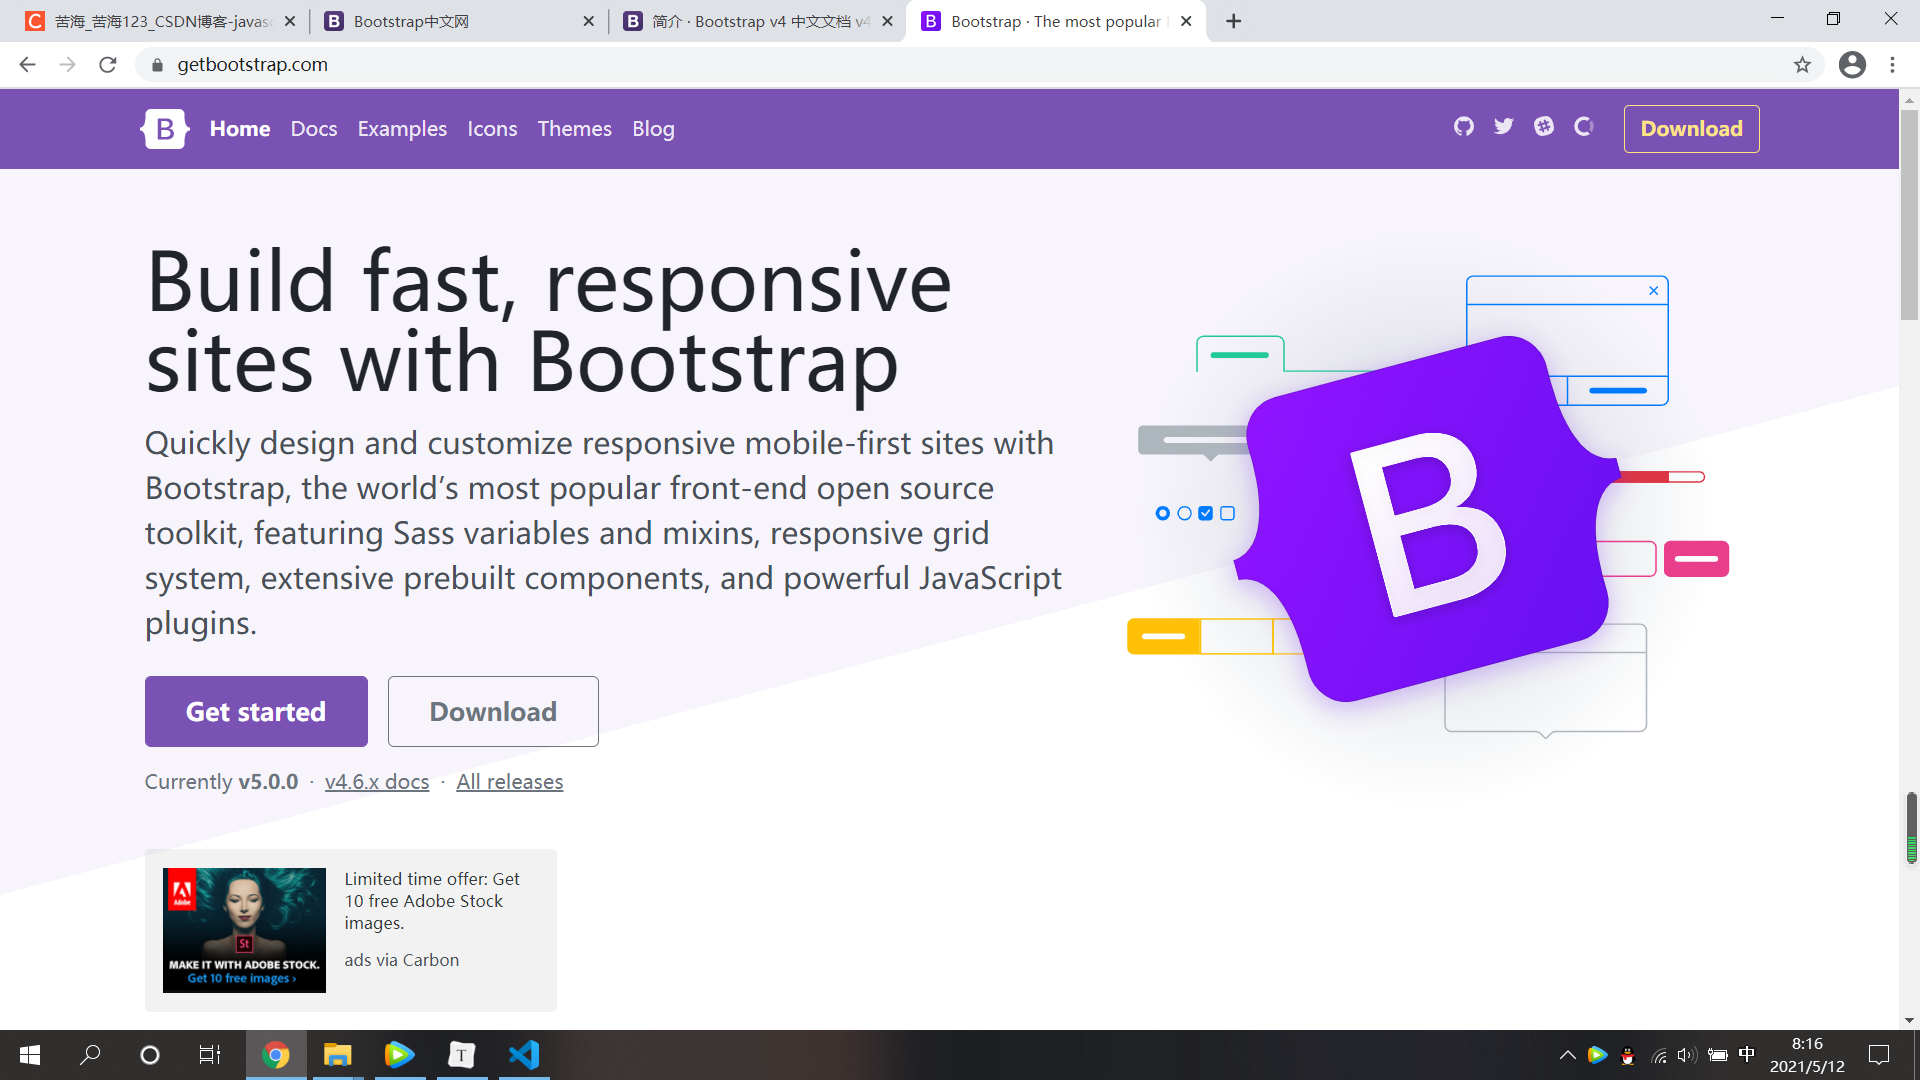Open the Examples navigation item
Screen dimensions: 1920x1080
pyautogui.click(x=402, y=129)
